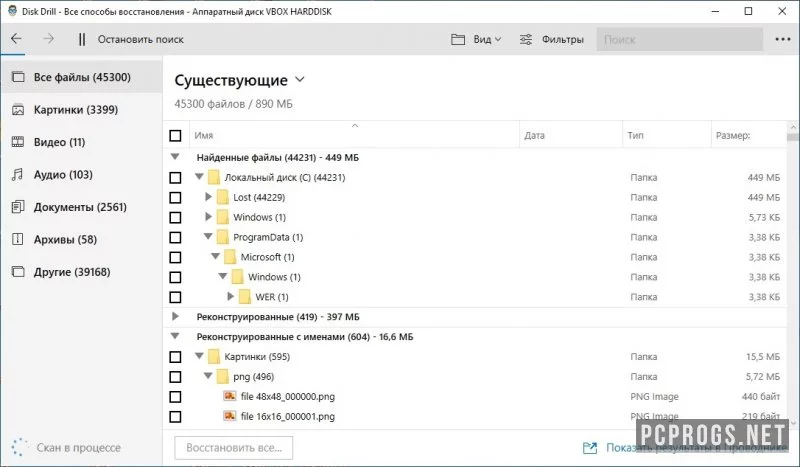
Task: Click the Поиск search field
Action: click(x=680, y=39)
